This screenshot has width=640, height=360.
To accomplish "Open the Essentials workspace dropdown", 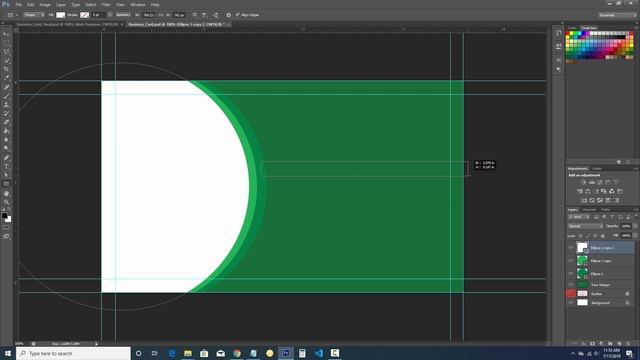I will tap(617, 15).
